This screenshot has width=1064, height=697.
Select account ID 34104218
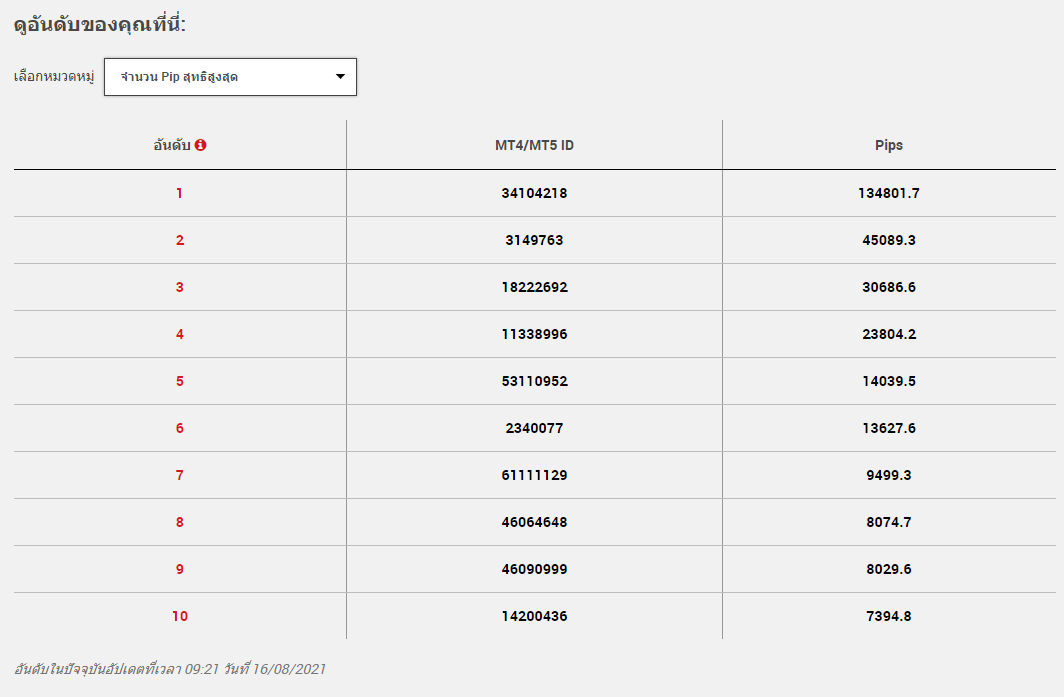point(534,193)
